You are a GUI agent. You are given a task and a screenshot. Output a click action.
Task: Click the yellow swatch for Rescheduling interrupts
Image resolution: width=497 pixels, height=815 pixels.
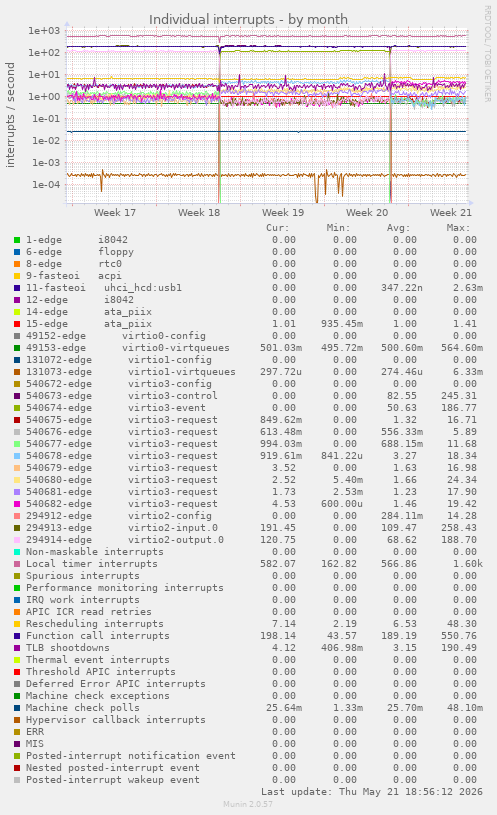pos(17,624)
